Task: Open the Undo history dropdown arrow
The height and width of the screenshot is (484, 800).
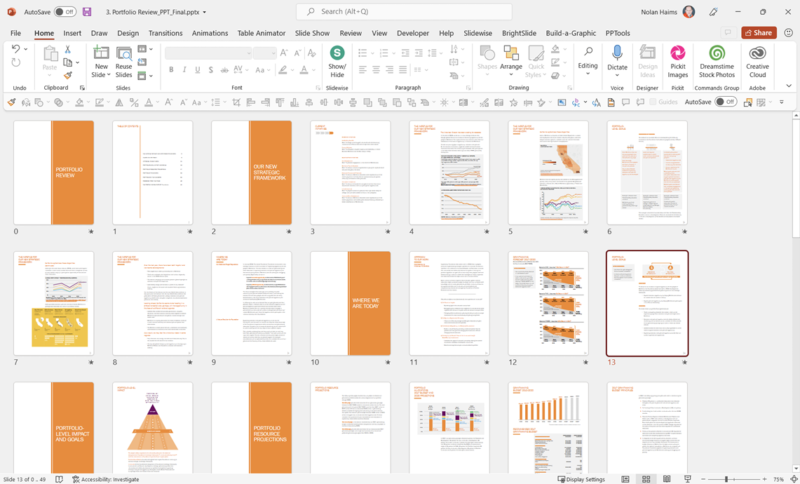Action: [26, 49]
